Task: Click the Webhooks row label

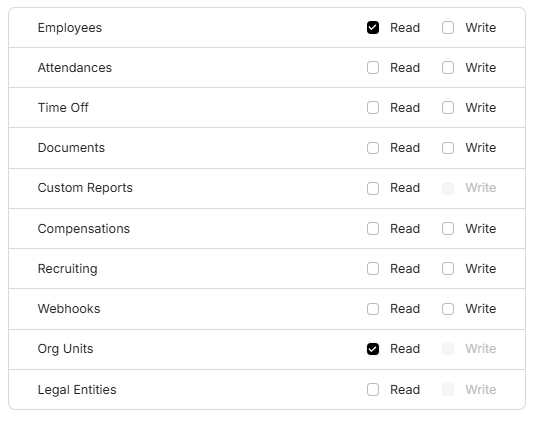Action: [69, 309]
